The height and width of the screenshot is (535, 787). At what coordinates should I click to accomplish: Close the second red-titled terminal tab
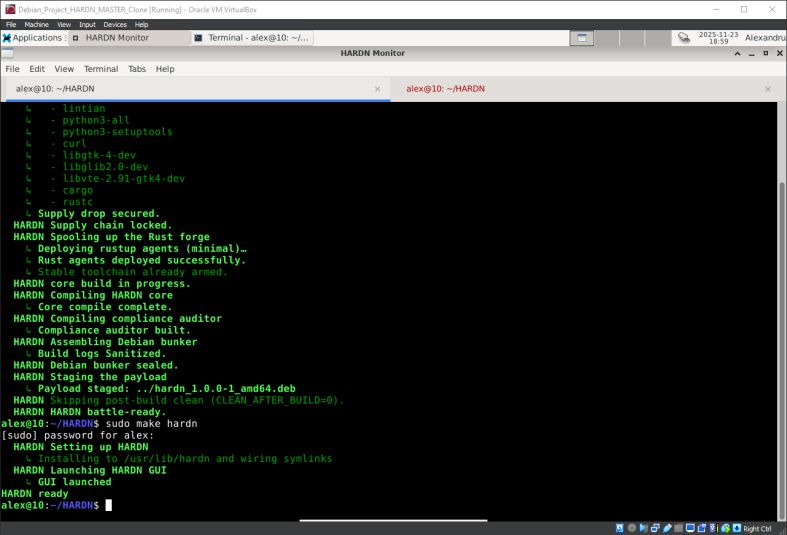(768, 89)
